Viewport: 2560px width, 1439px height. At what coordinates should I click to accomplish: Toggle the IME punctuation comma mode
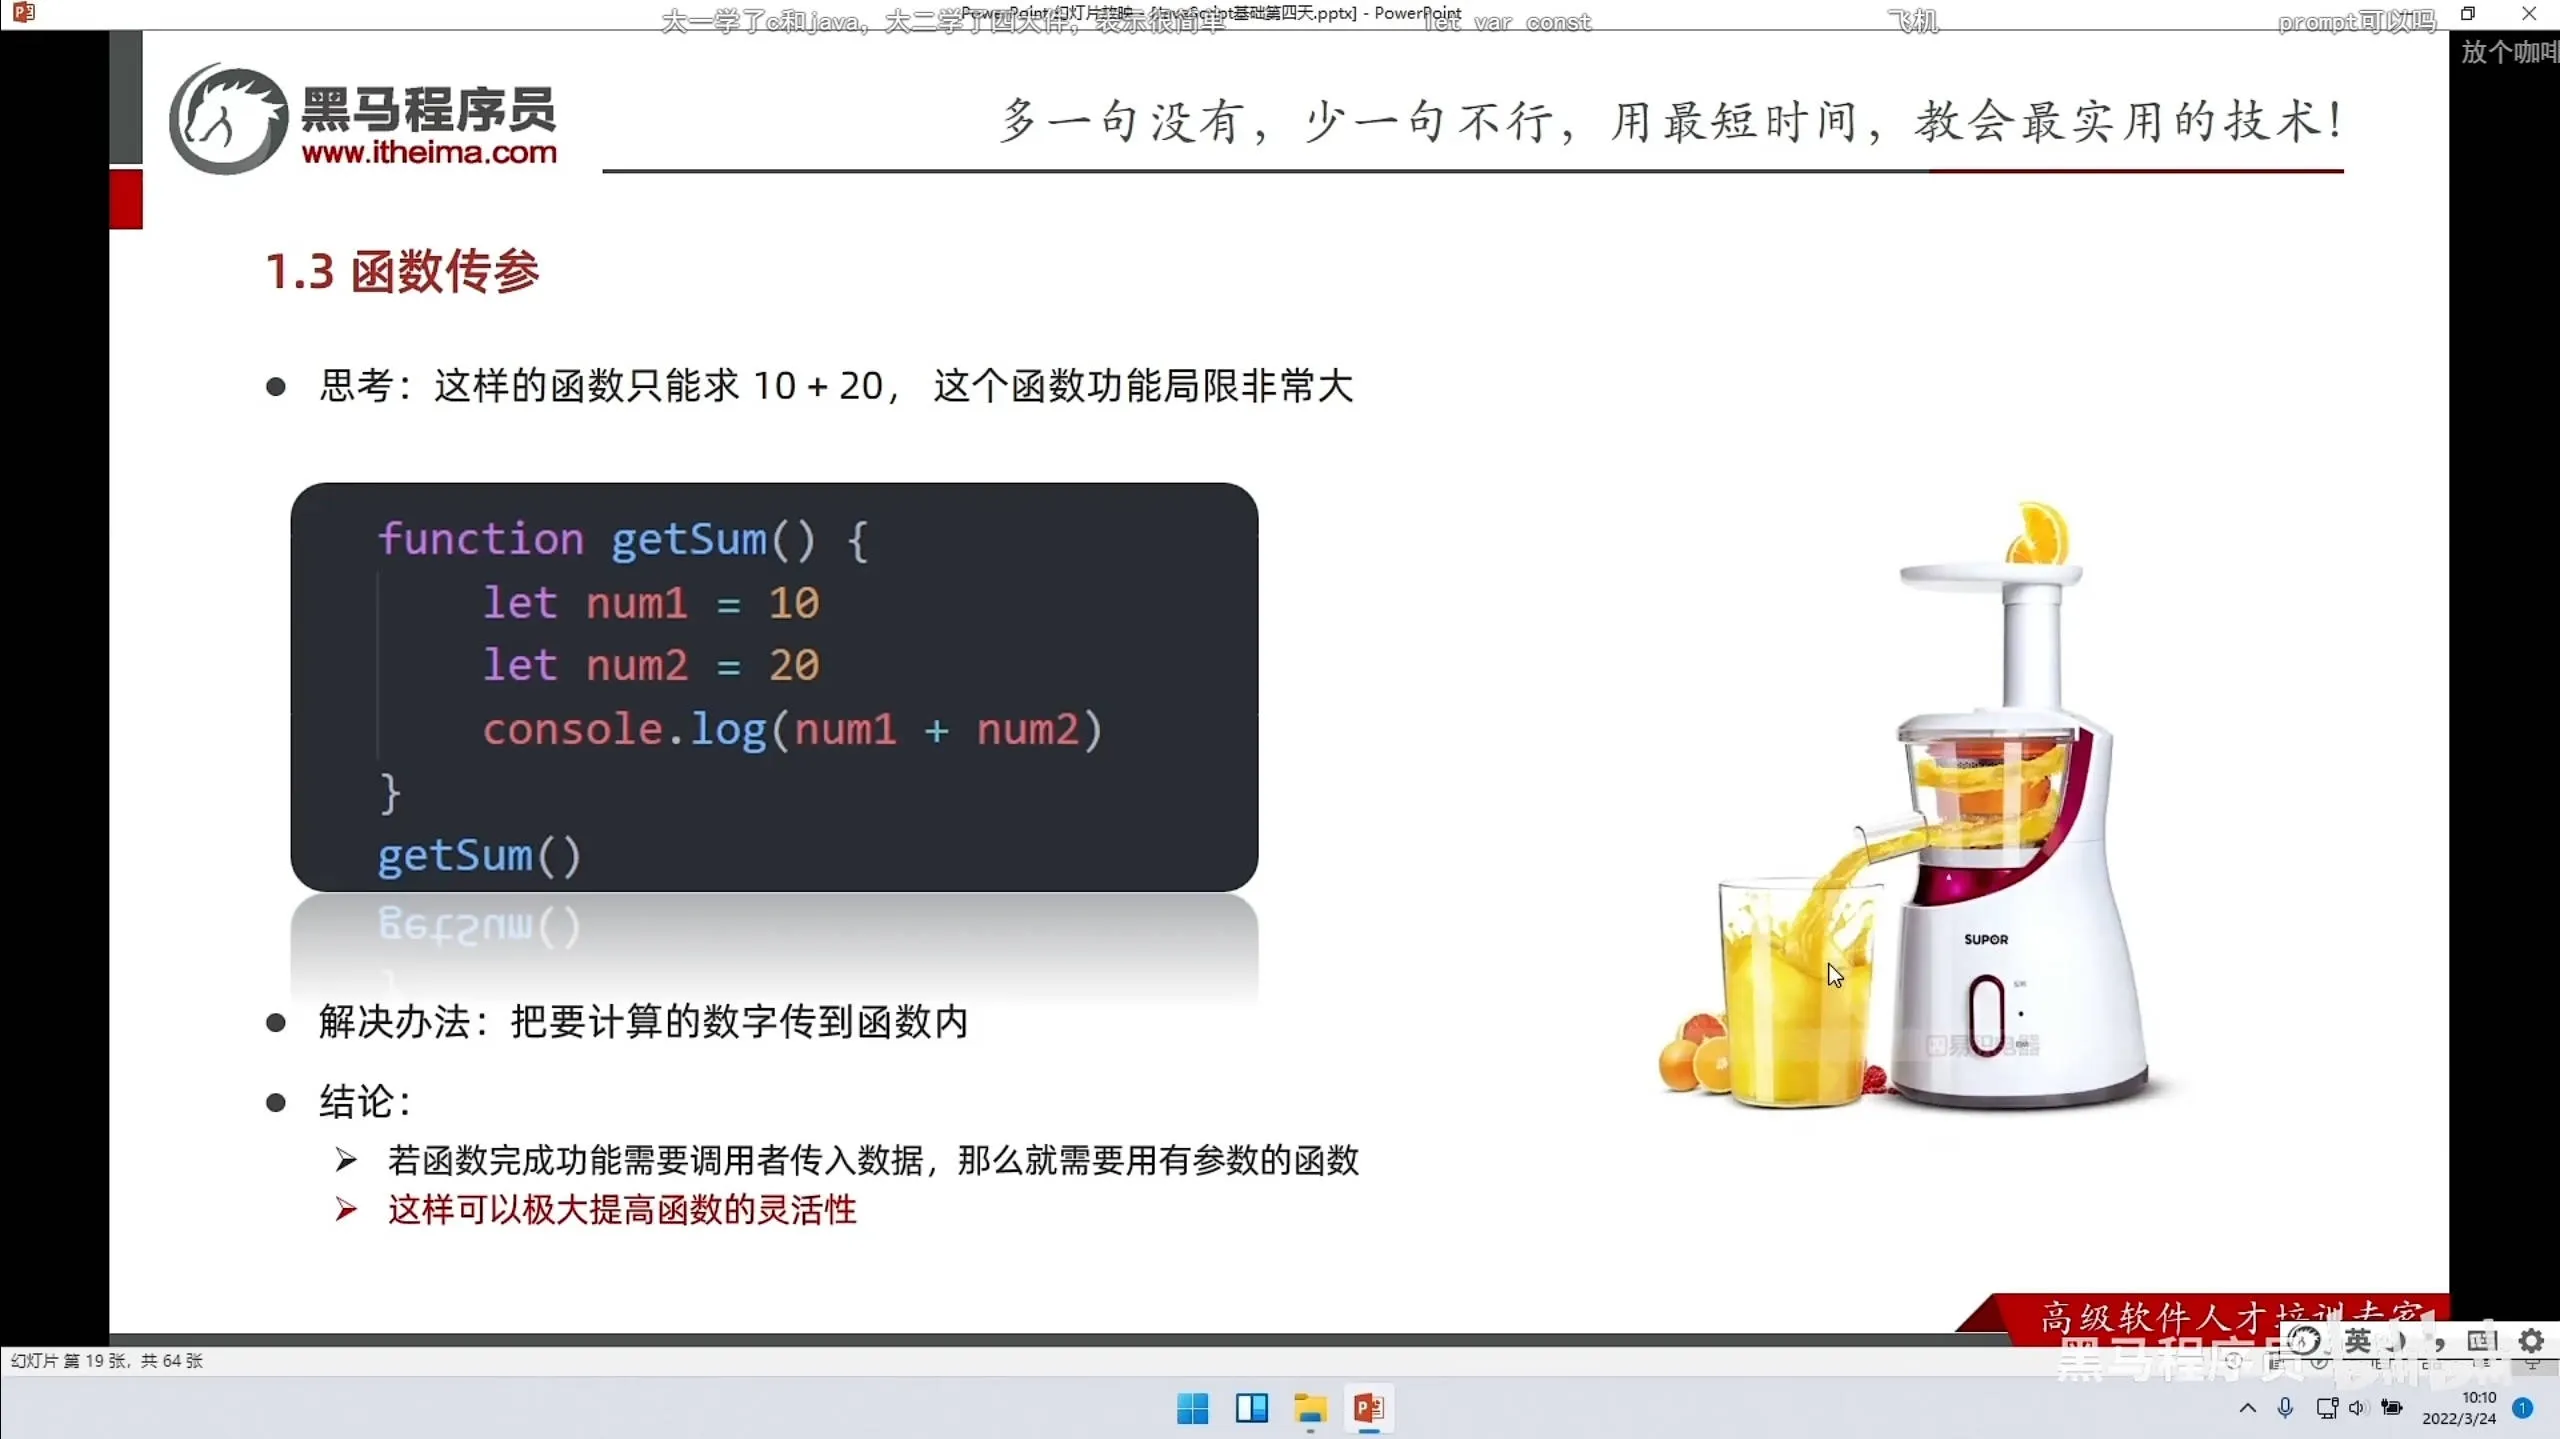(x=2440, y=1343)
